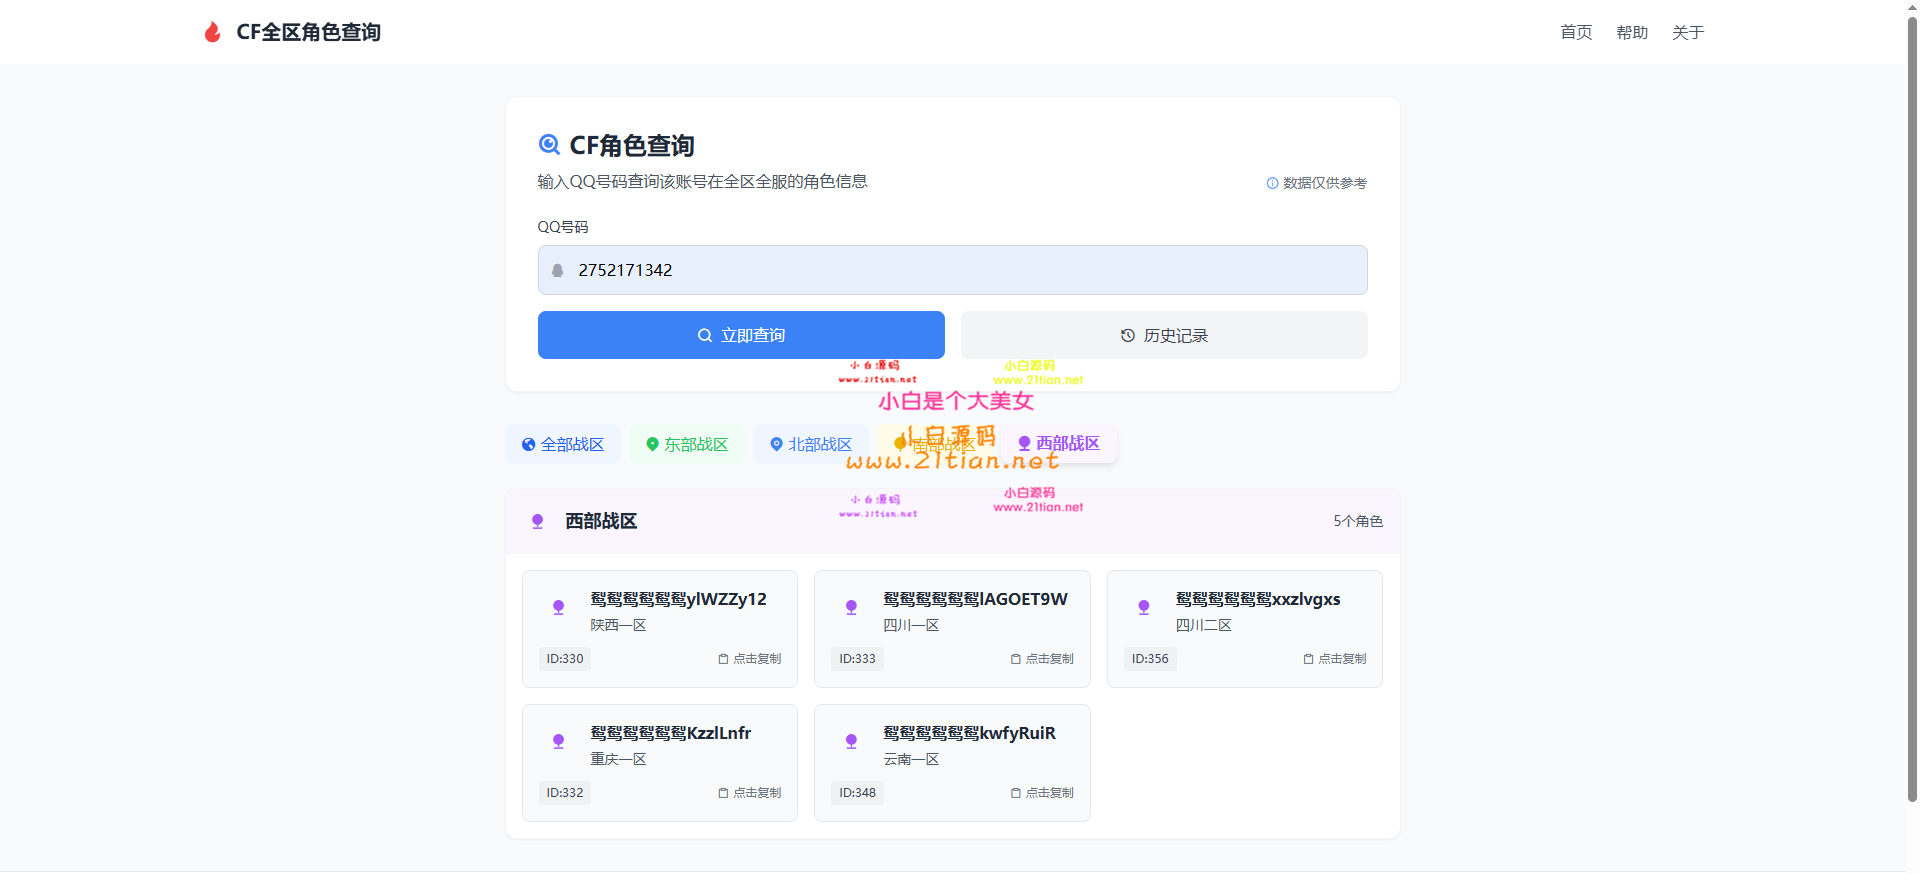1920x874 pixels.
Task: Click the magnifier icon beside CF角色查询 heading
Action: coord(549,145)
